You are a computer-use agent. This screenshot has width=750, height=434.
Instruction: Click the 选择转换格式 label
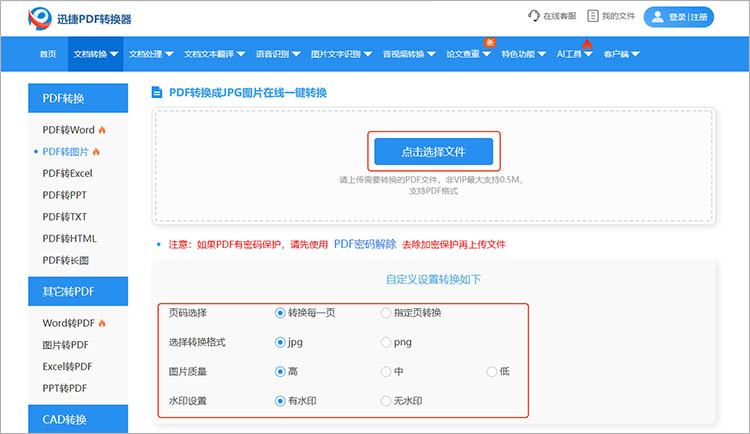click(x=197, y=342)
